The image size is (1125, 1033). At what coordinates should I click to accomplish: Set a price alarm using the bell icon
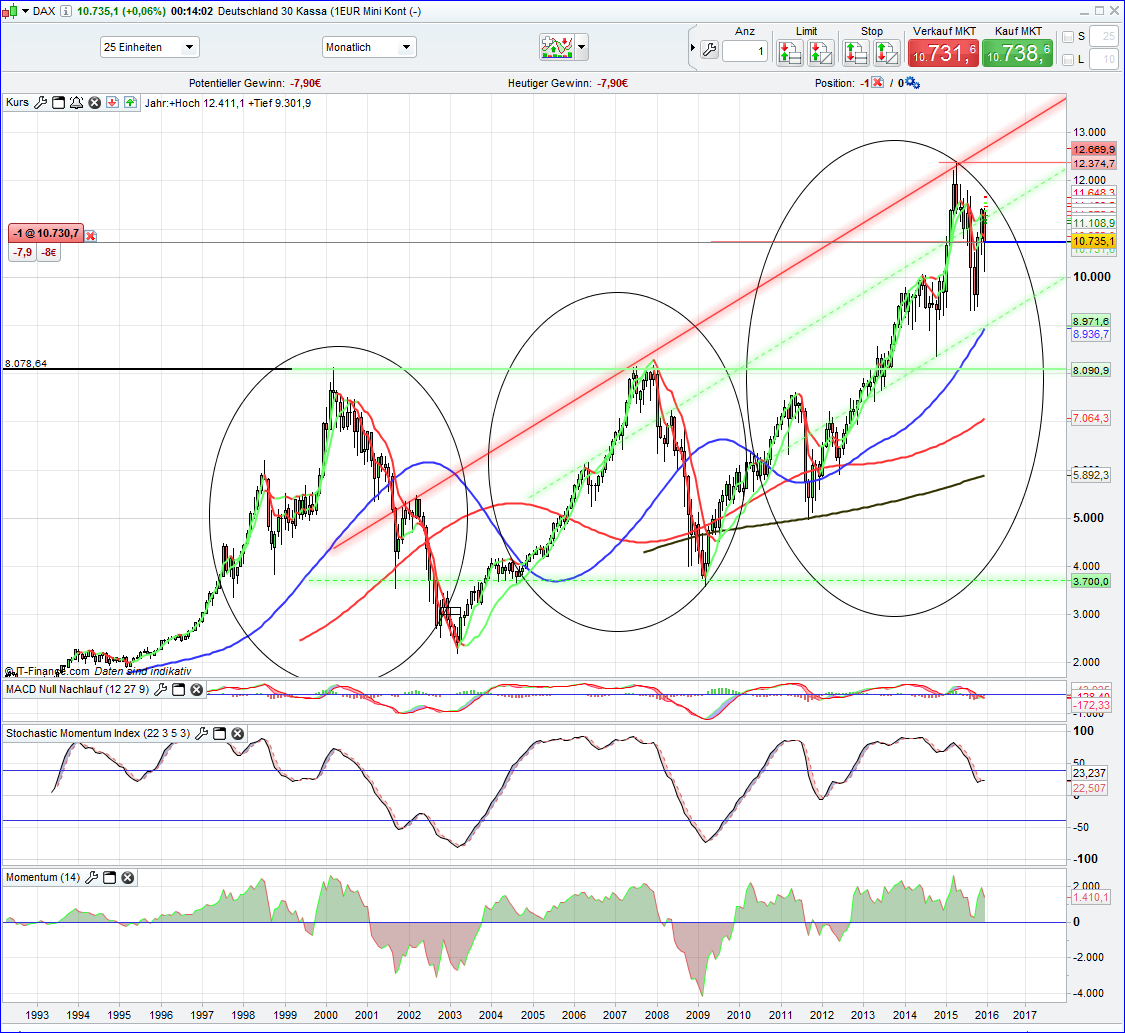76,102
